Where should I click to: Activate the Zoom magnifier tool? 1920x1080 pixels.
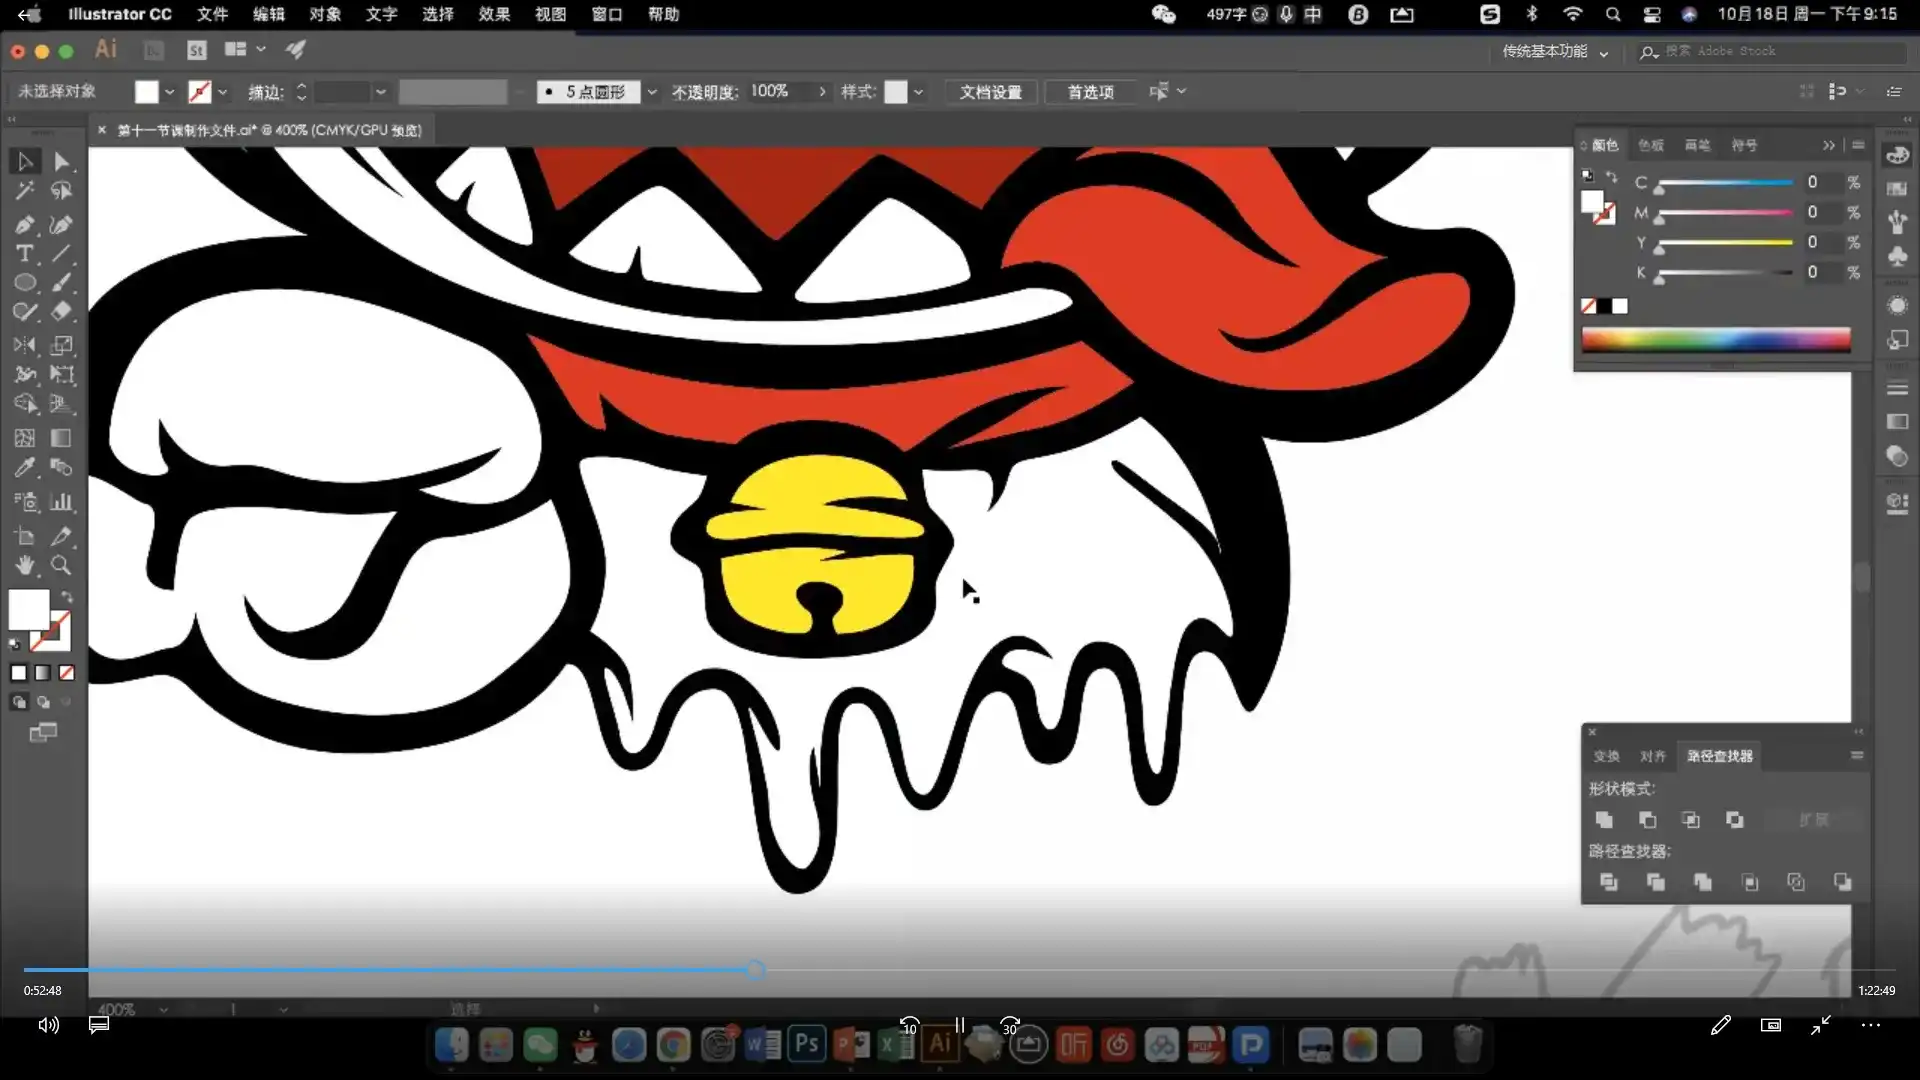click(x=61, y=565)
